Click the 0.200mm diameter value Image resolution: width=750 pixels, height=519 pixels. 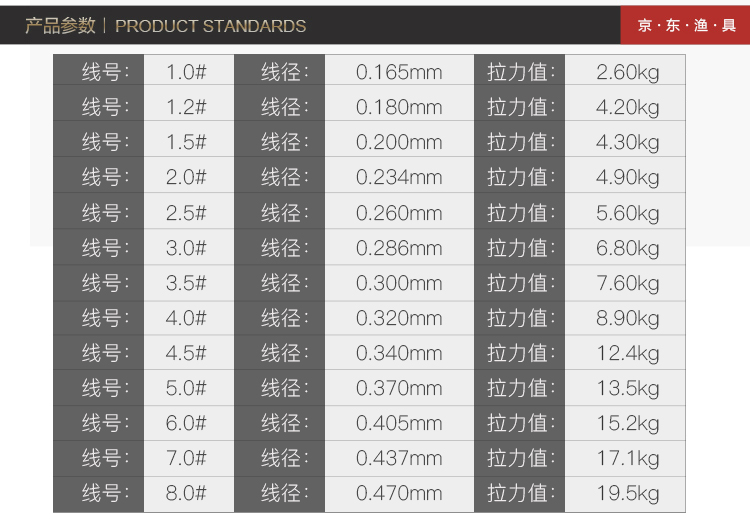(x=399, y=142)
